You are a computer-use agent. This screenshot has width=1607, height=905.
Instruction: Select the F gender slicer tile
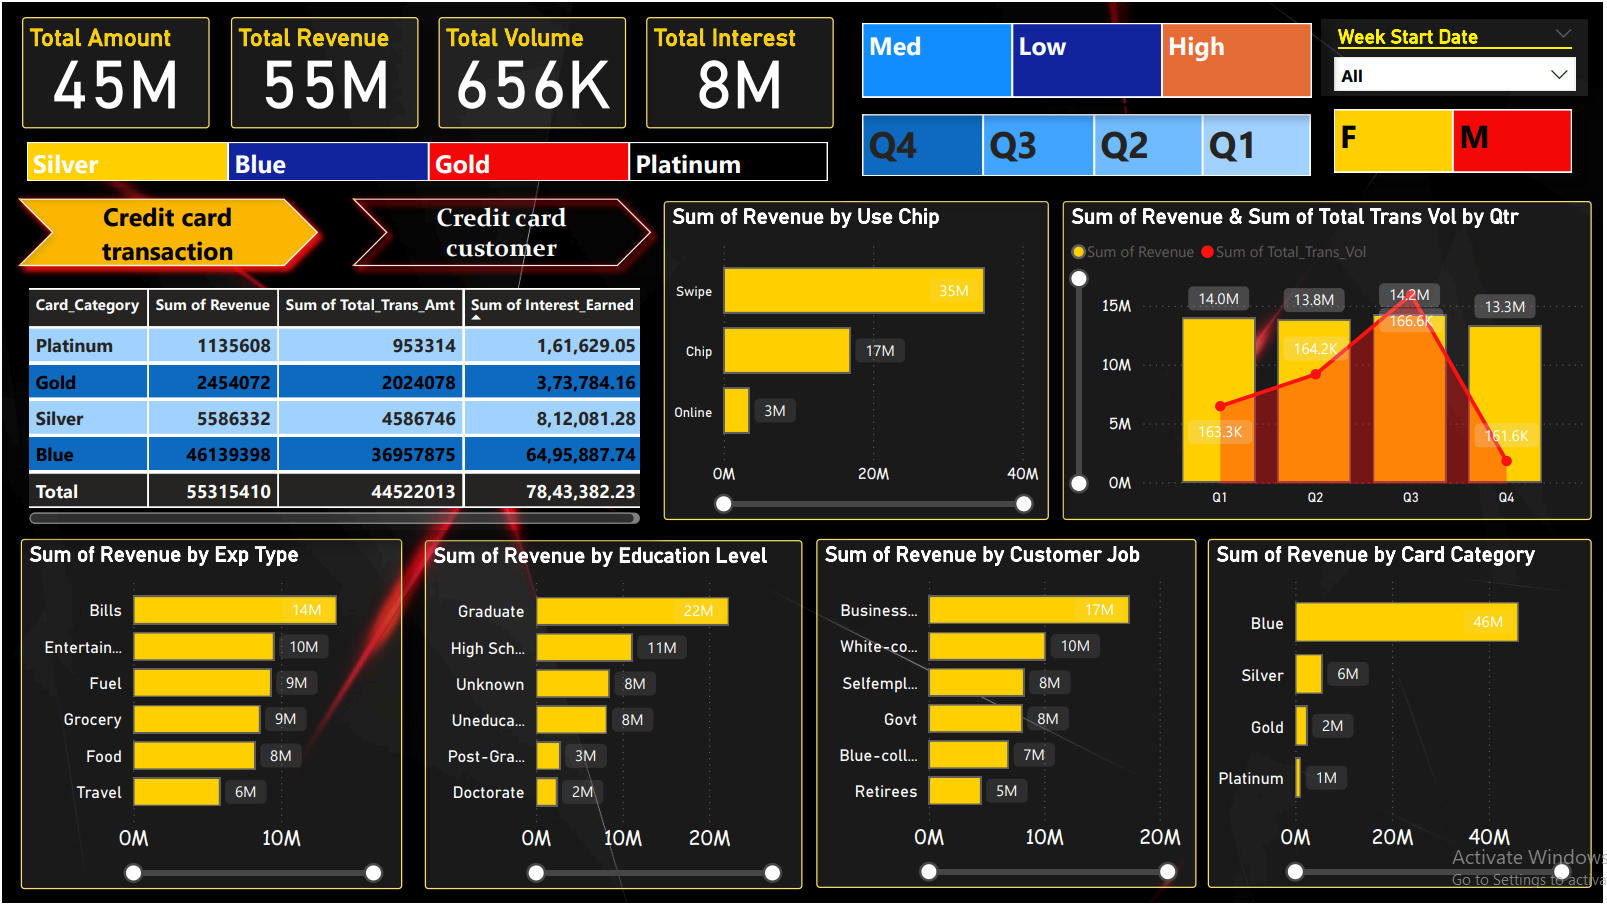[1392, 140]
